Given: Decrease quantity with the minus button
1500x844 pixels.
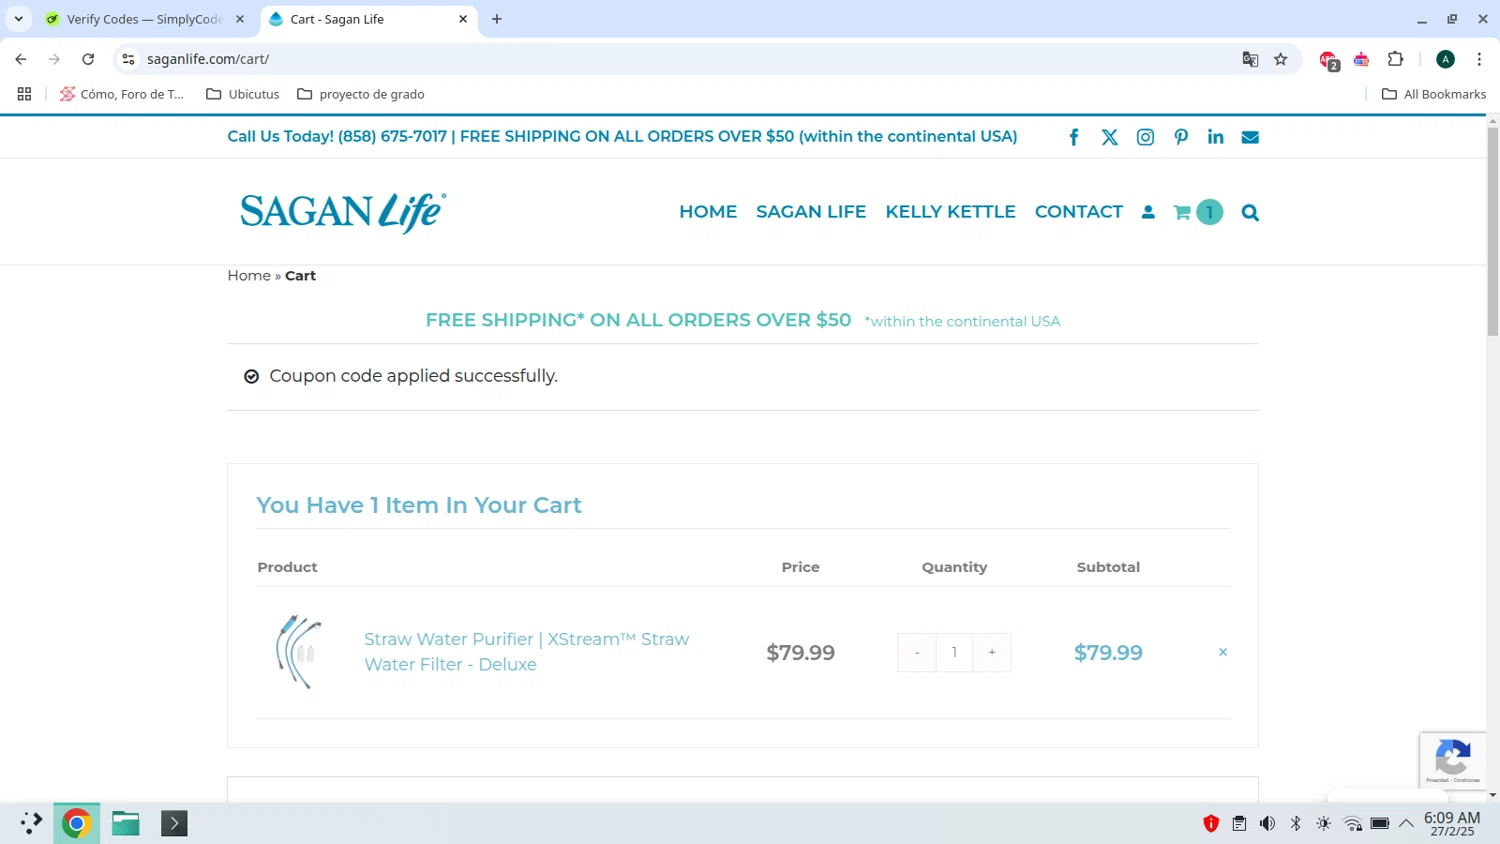Looking at the screenshot, I should (x=916, y=652).
